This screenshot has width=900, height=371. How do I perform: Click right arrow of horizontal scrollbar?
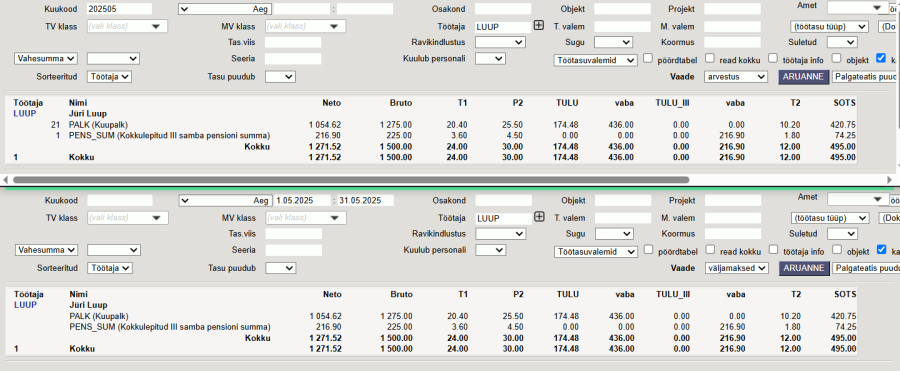coord(889,180)
